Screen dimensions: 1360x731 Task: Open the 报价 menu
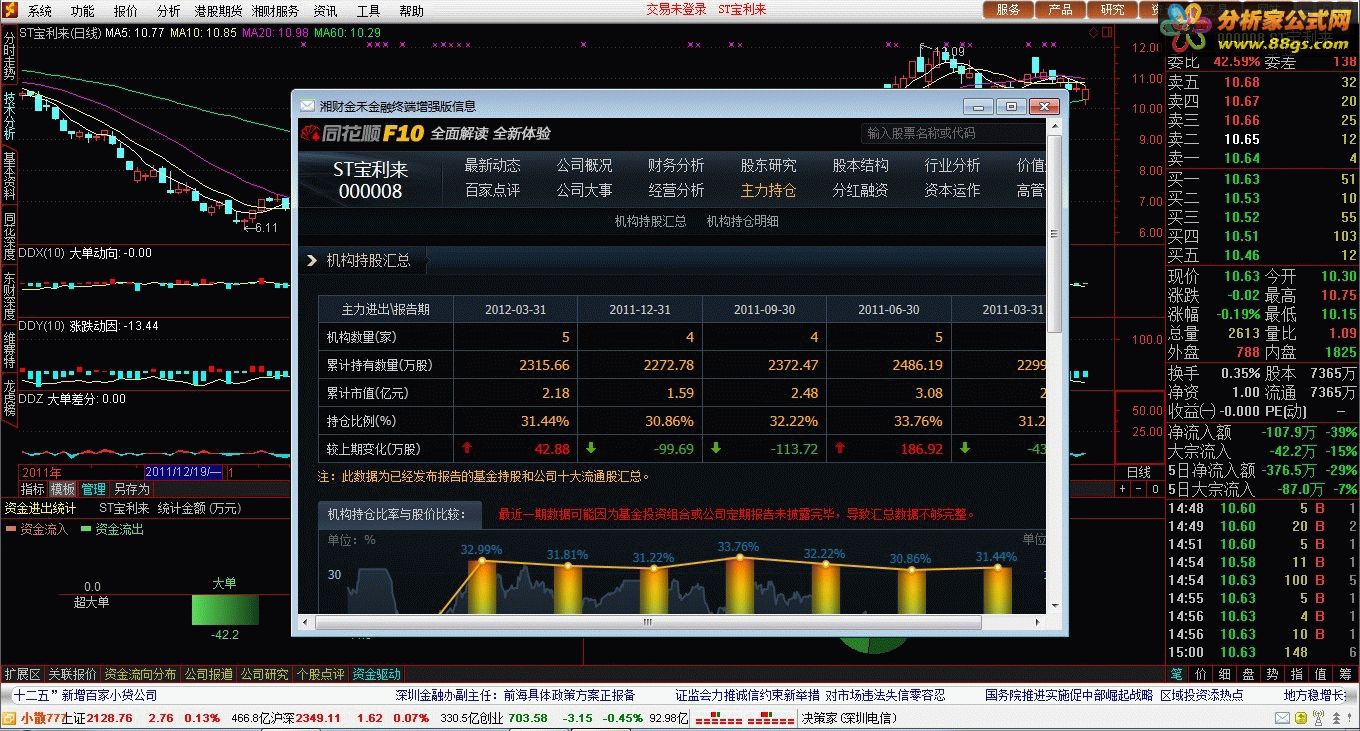[126, 11]
